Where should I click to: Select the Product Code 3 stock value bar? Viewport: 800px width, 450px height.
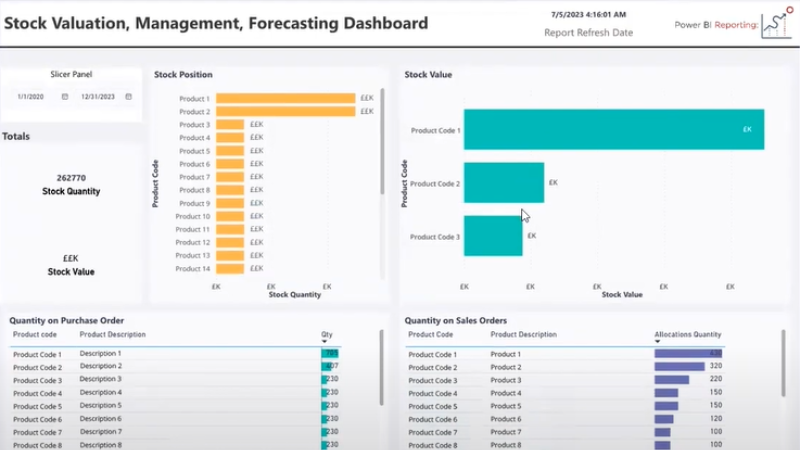[x=493, y=236]
